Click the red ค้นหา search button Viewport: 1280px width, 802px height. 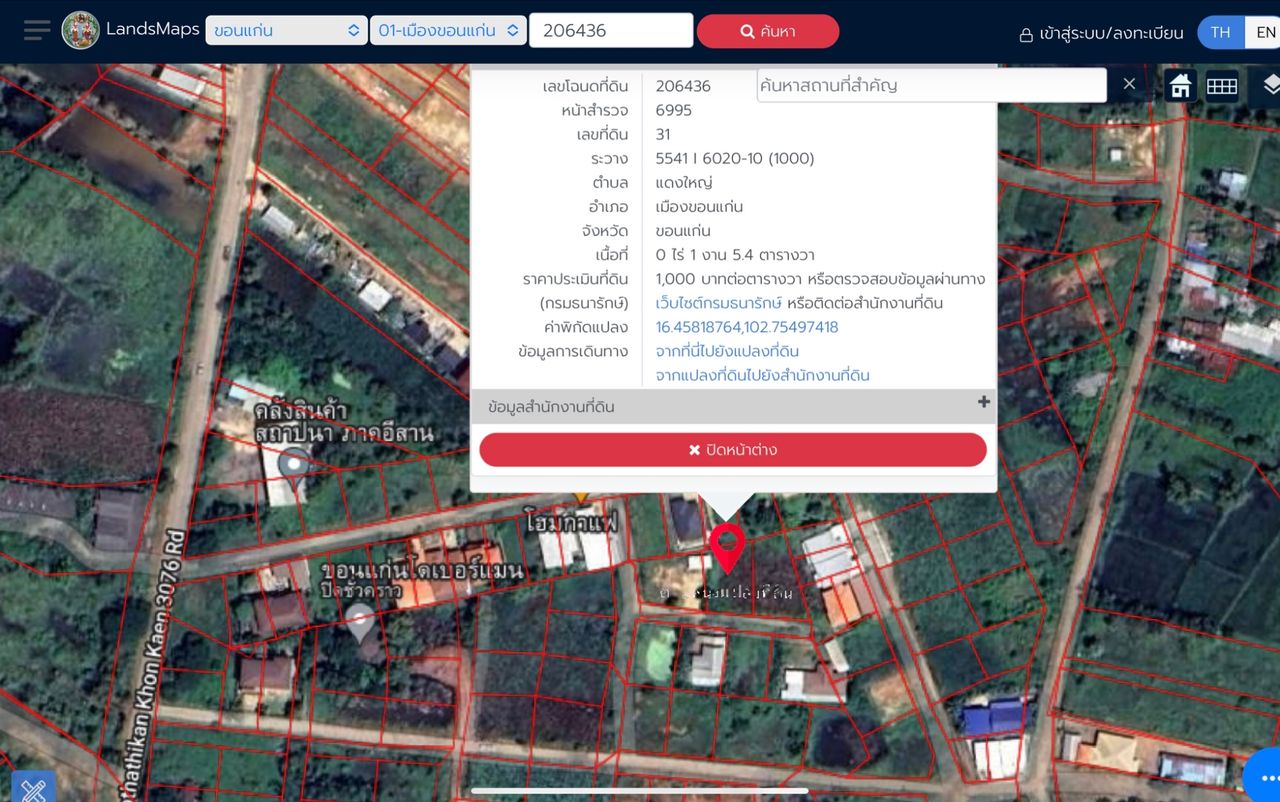pos(767,31)
